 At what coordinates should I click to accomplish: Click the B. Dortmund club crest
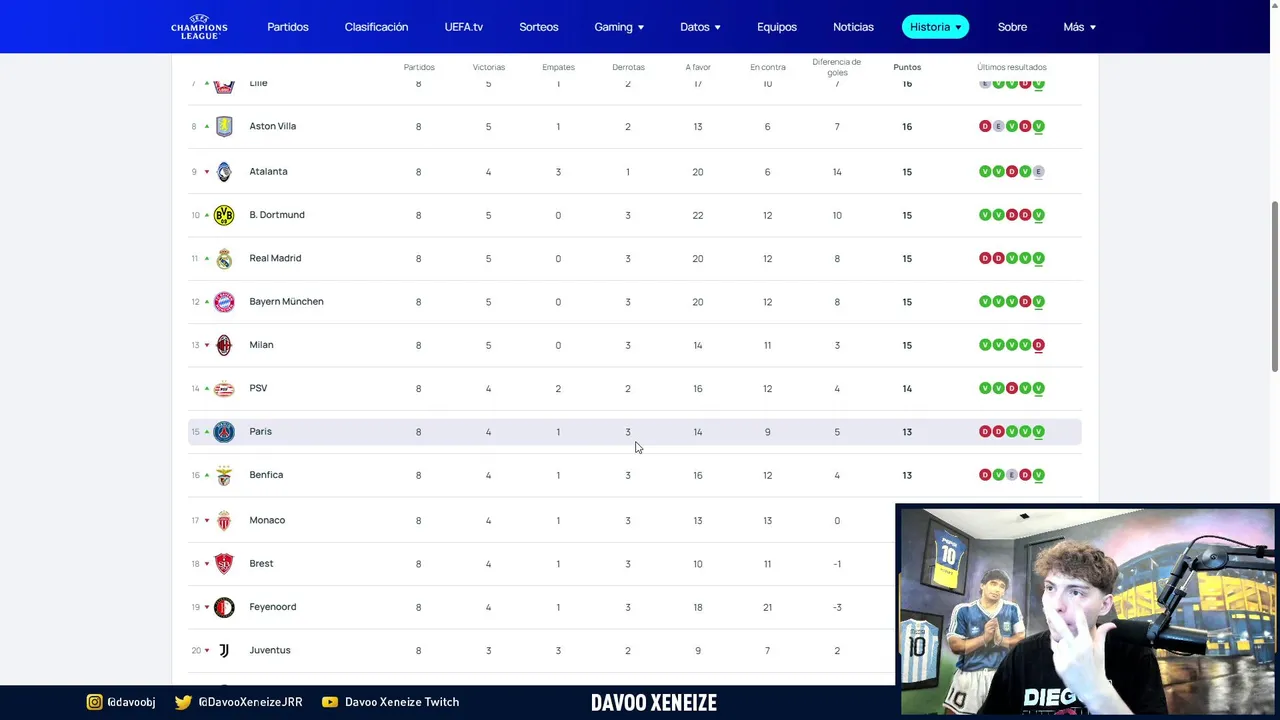(224, 215)
